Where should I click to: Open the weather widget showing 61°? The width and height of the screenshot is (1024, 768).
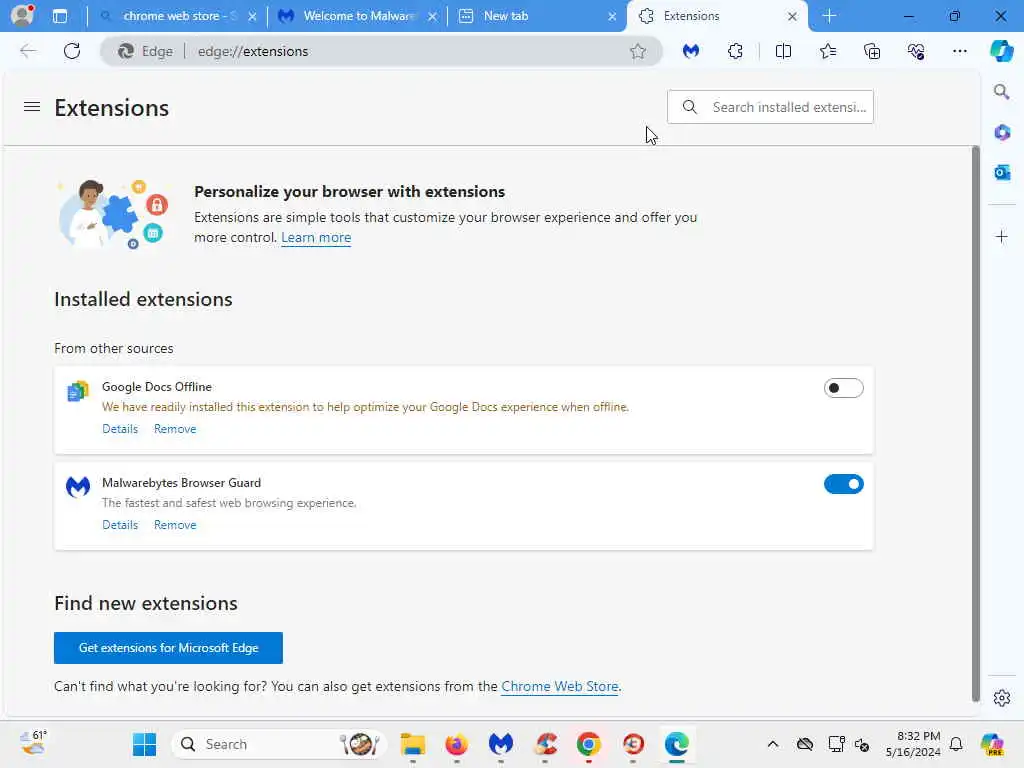point(33,743)
